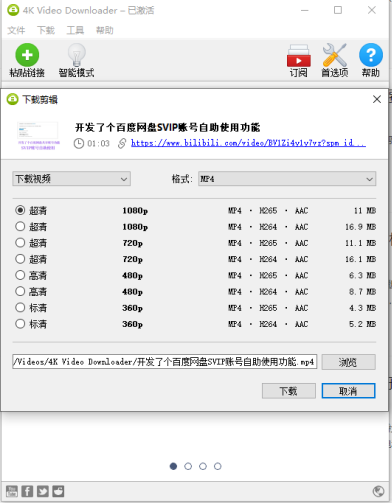
Task: Select the fourth page indicator dot
Action: pos(218,466)
